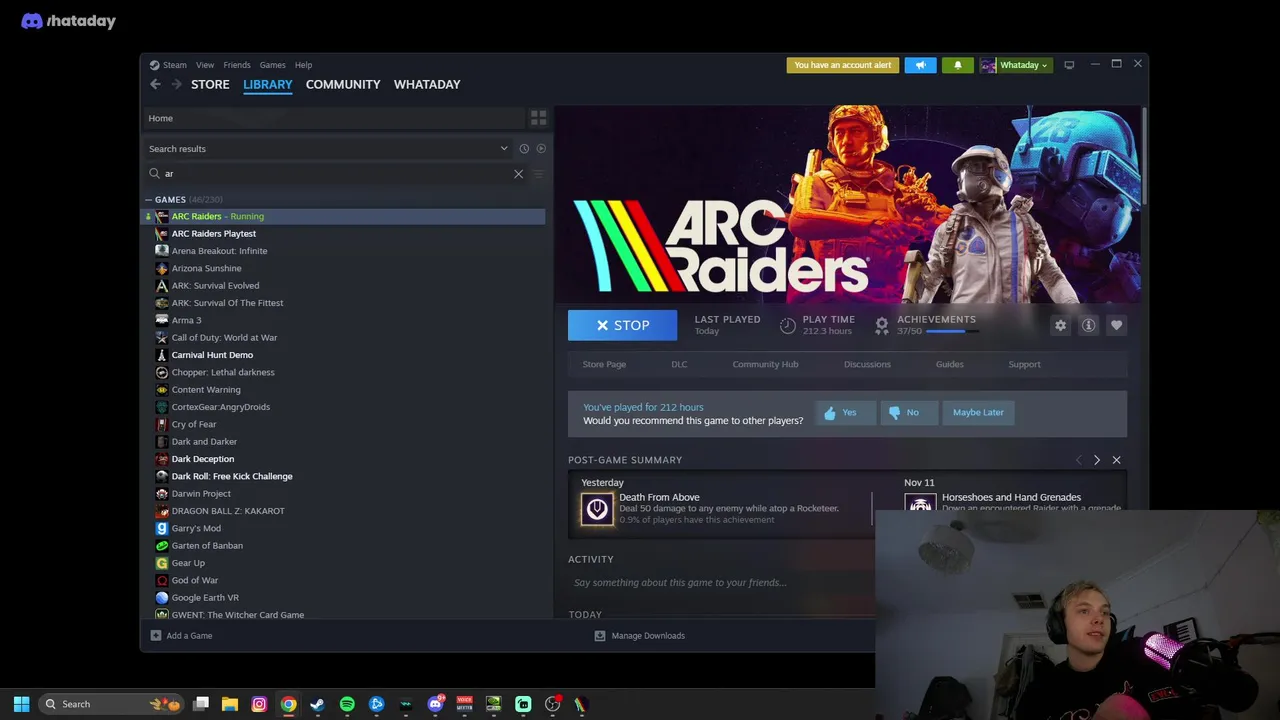Select ARK: Survival Evolved
The width and height of the screenshot is (1280, 720).
point(215,286)
